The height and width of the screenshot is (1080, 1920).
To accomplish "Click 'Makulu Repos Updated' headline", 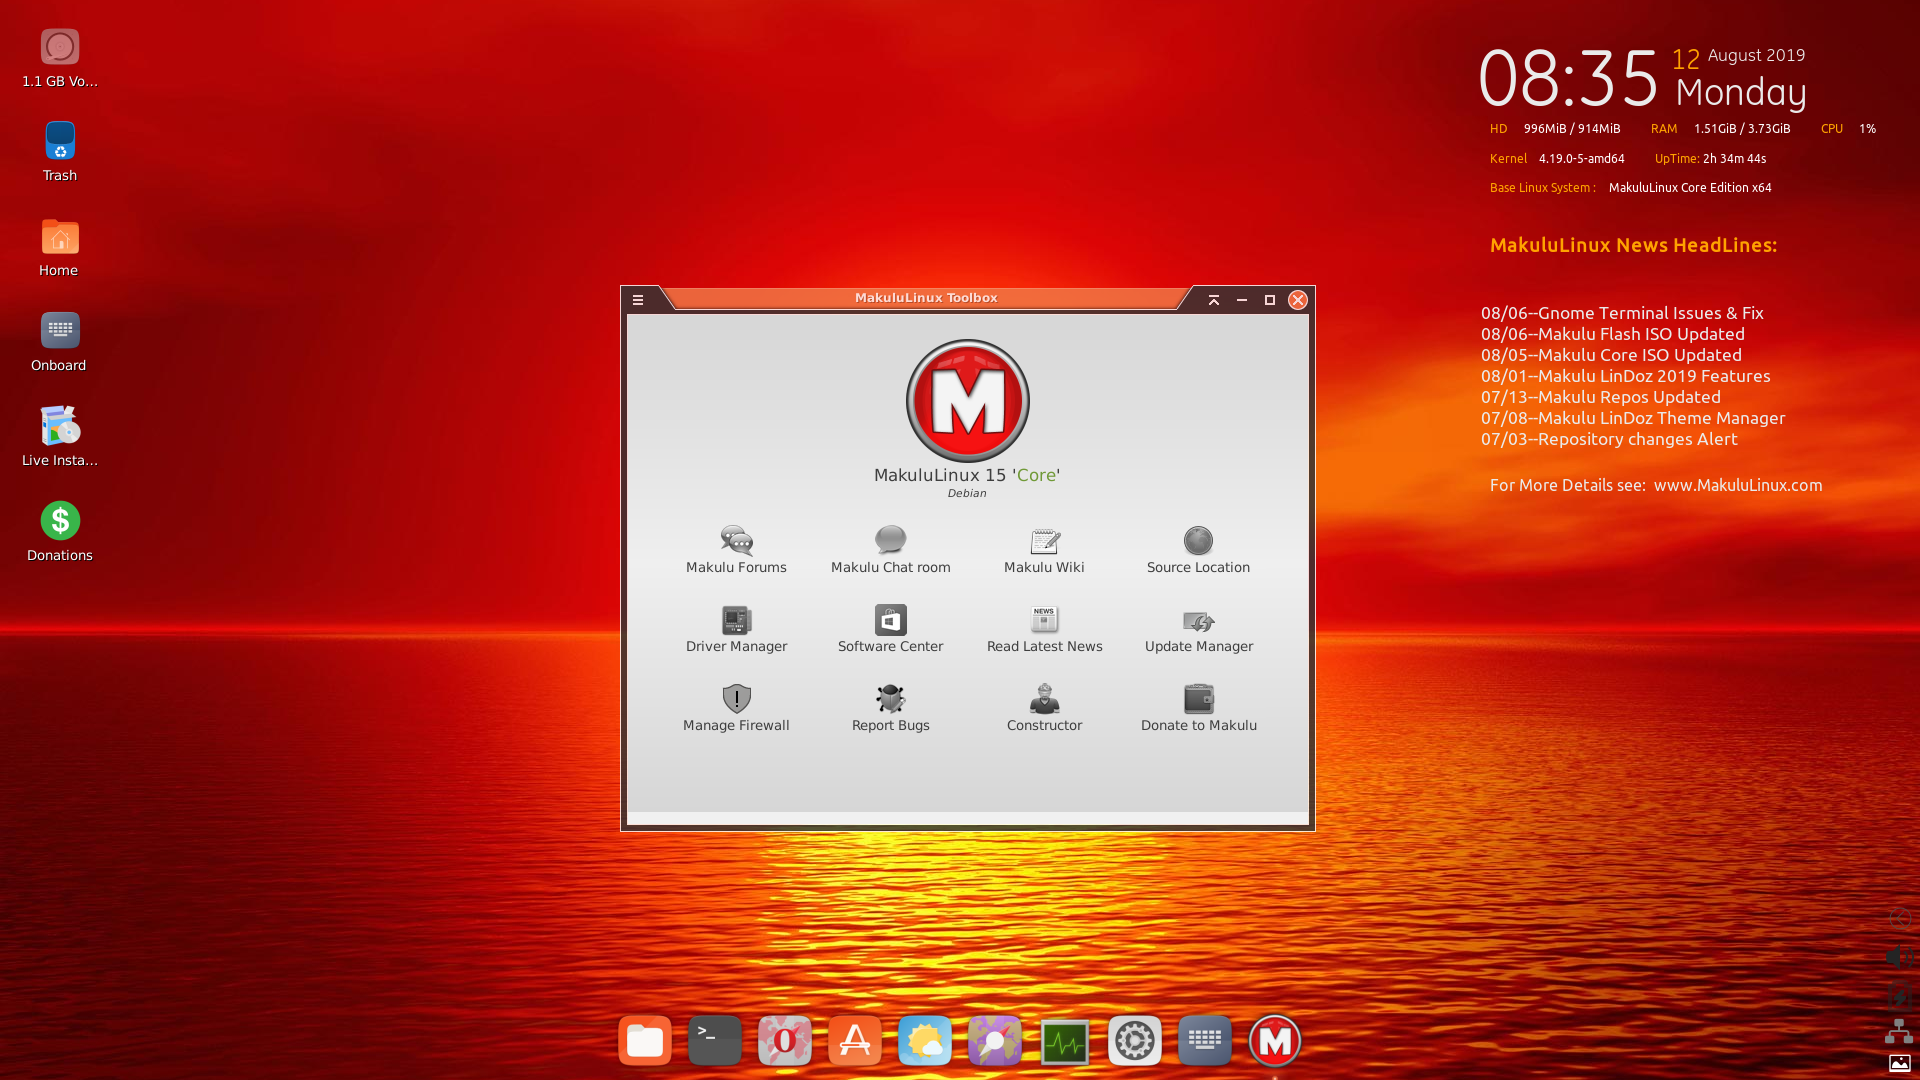I will pyautogui.click(x=1629, y=397).
